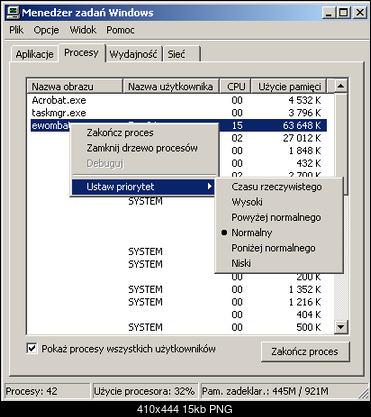Click the 1 216 K memory cell
Image resolution: width=371 pixels, height=417 pixels.
point(305,302)
